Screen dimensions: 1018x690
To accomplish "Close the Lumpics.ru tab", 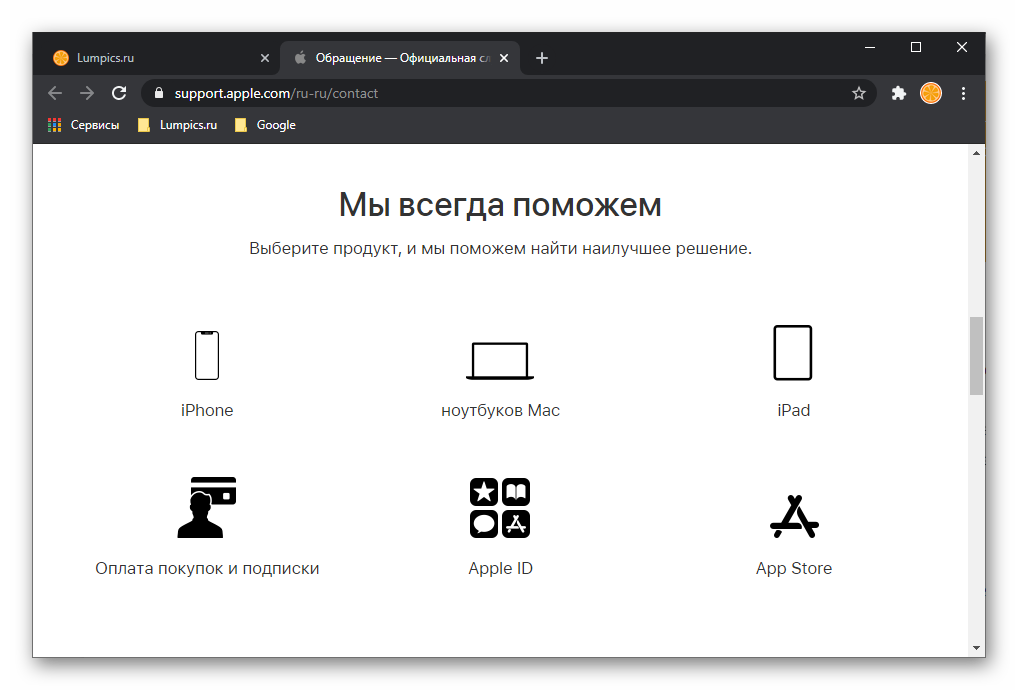I will [x=265, y=58].
